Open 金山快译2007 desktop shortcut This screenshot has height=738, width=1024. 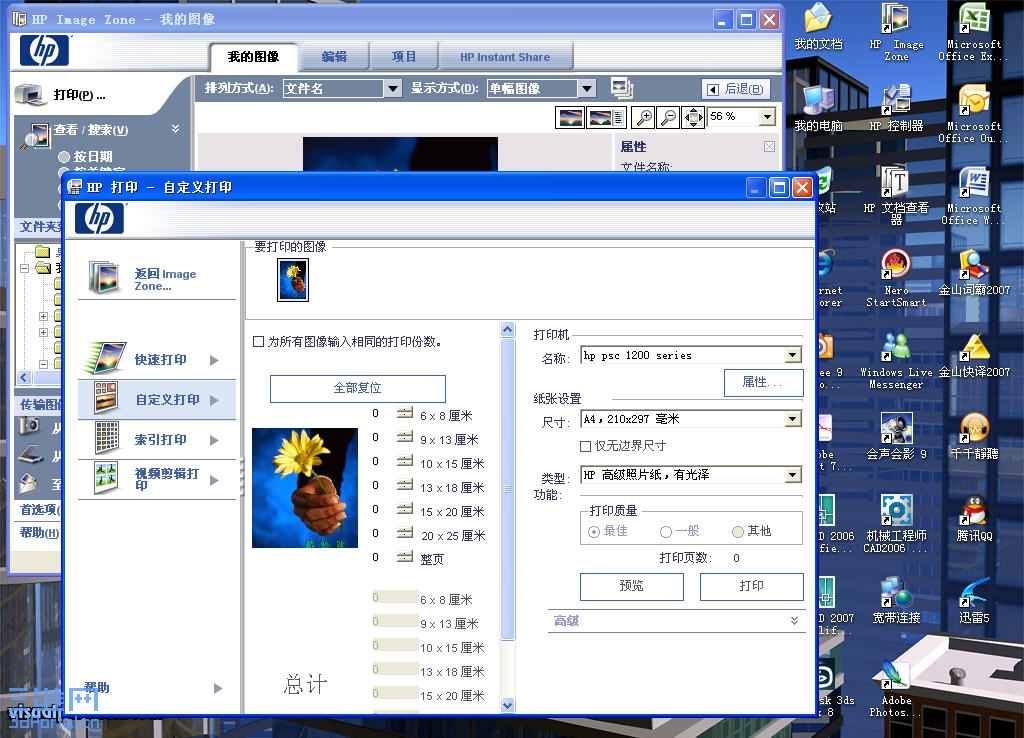click(x=973, y=355)
